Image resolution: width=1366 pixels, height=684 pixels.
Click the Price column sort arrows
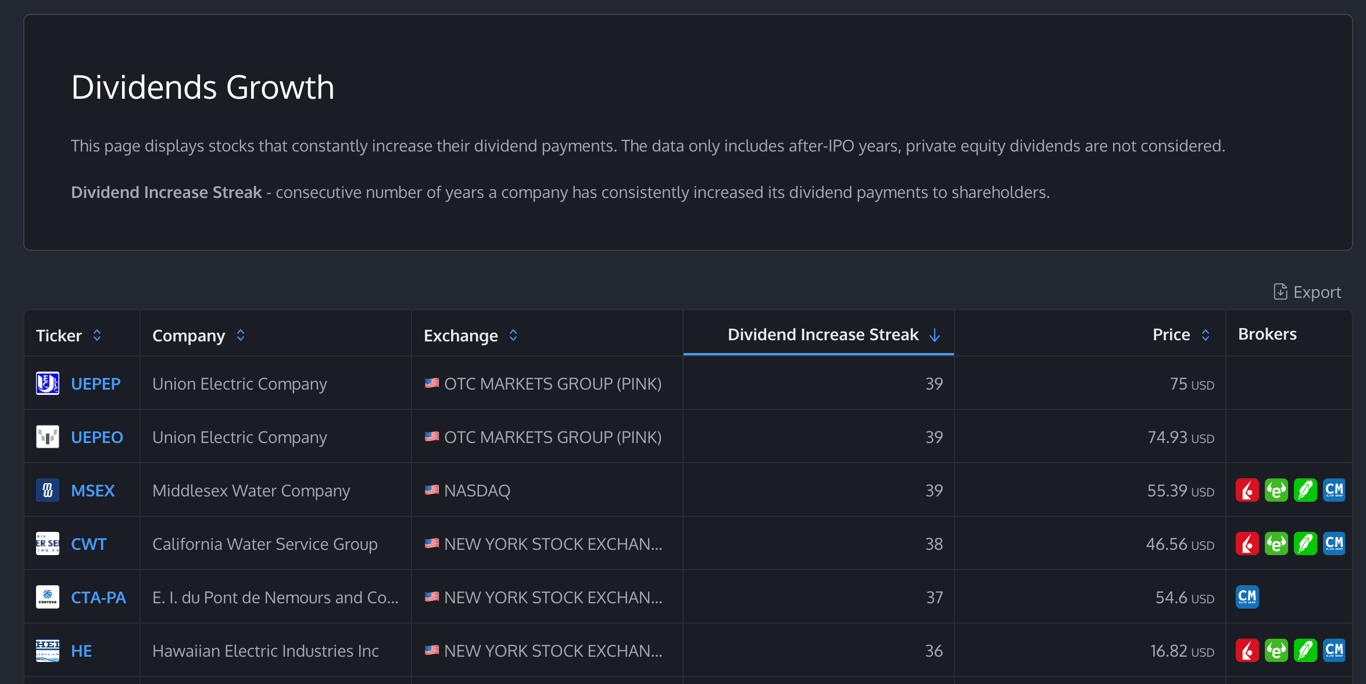point(1205,335)
